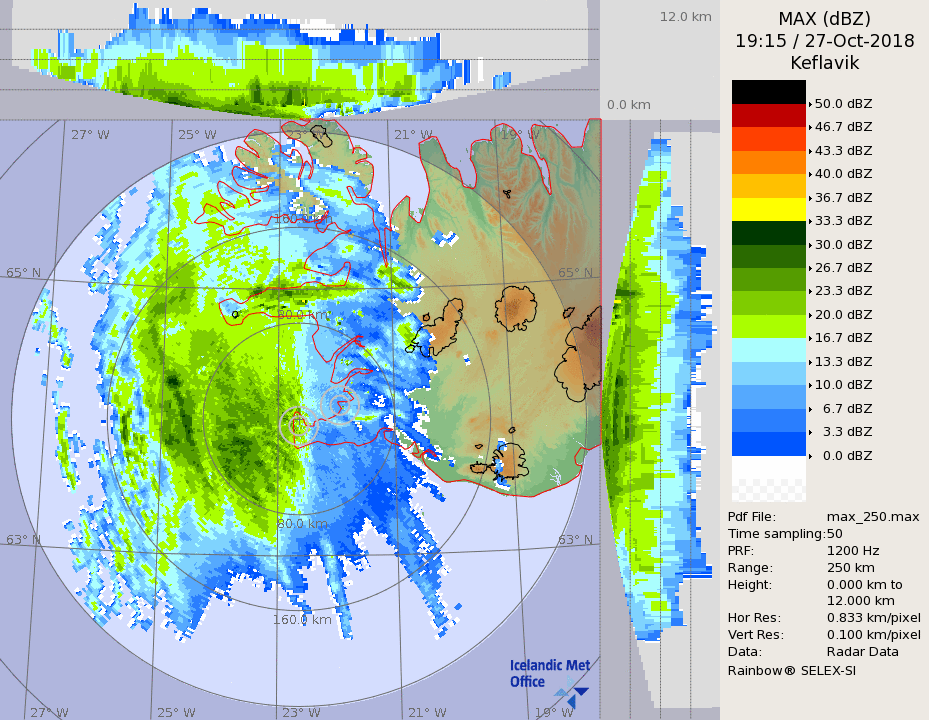The image size is (929, 720).
Task: Pick the white 0.0 dBZ color swatch
Action: coord(768,467)
